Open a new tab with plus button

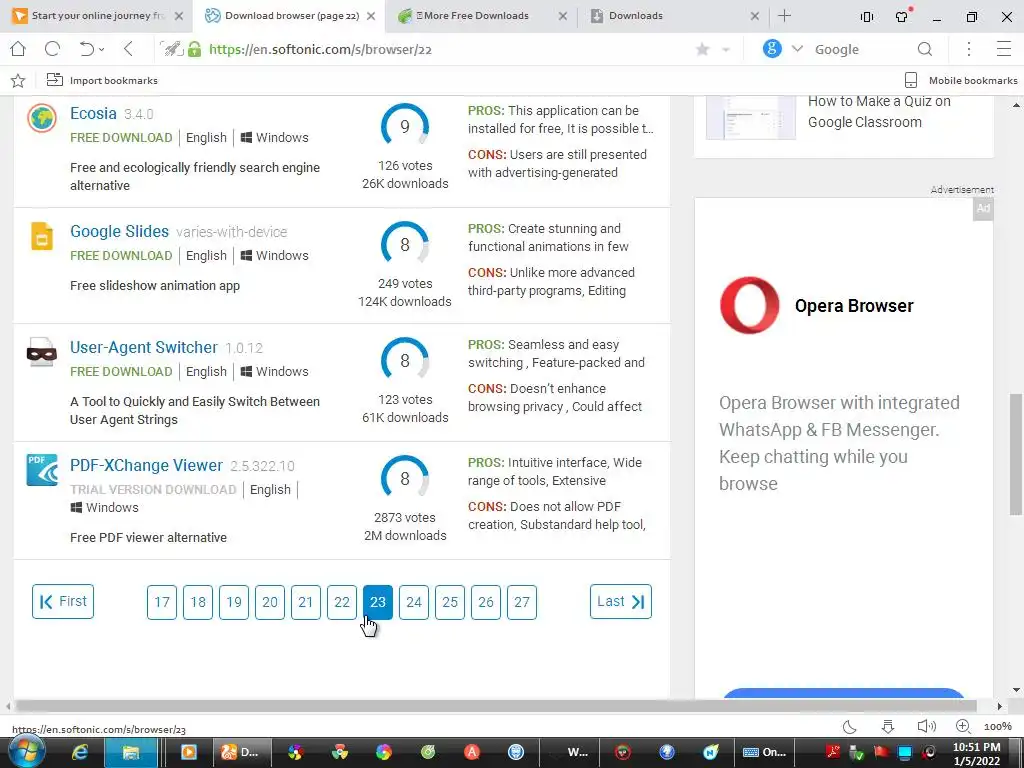tap(785, 16)
